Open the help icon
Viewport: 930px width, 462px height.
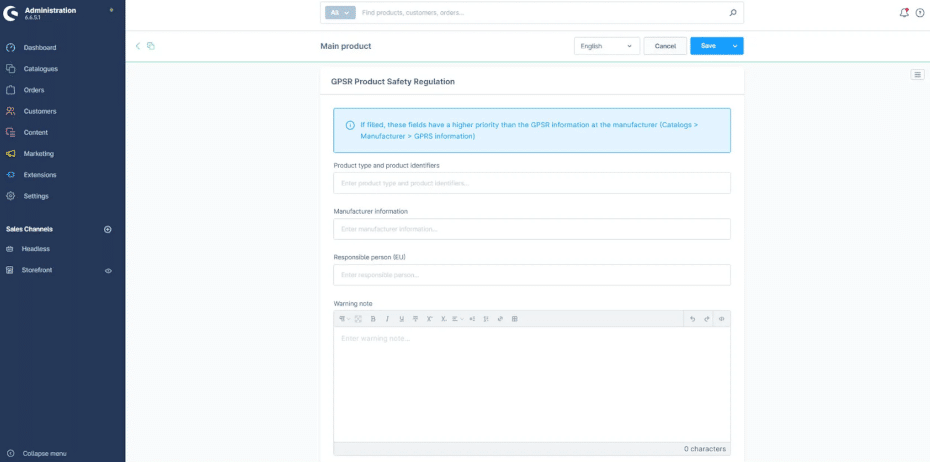920,13
